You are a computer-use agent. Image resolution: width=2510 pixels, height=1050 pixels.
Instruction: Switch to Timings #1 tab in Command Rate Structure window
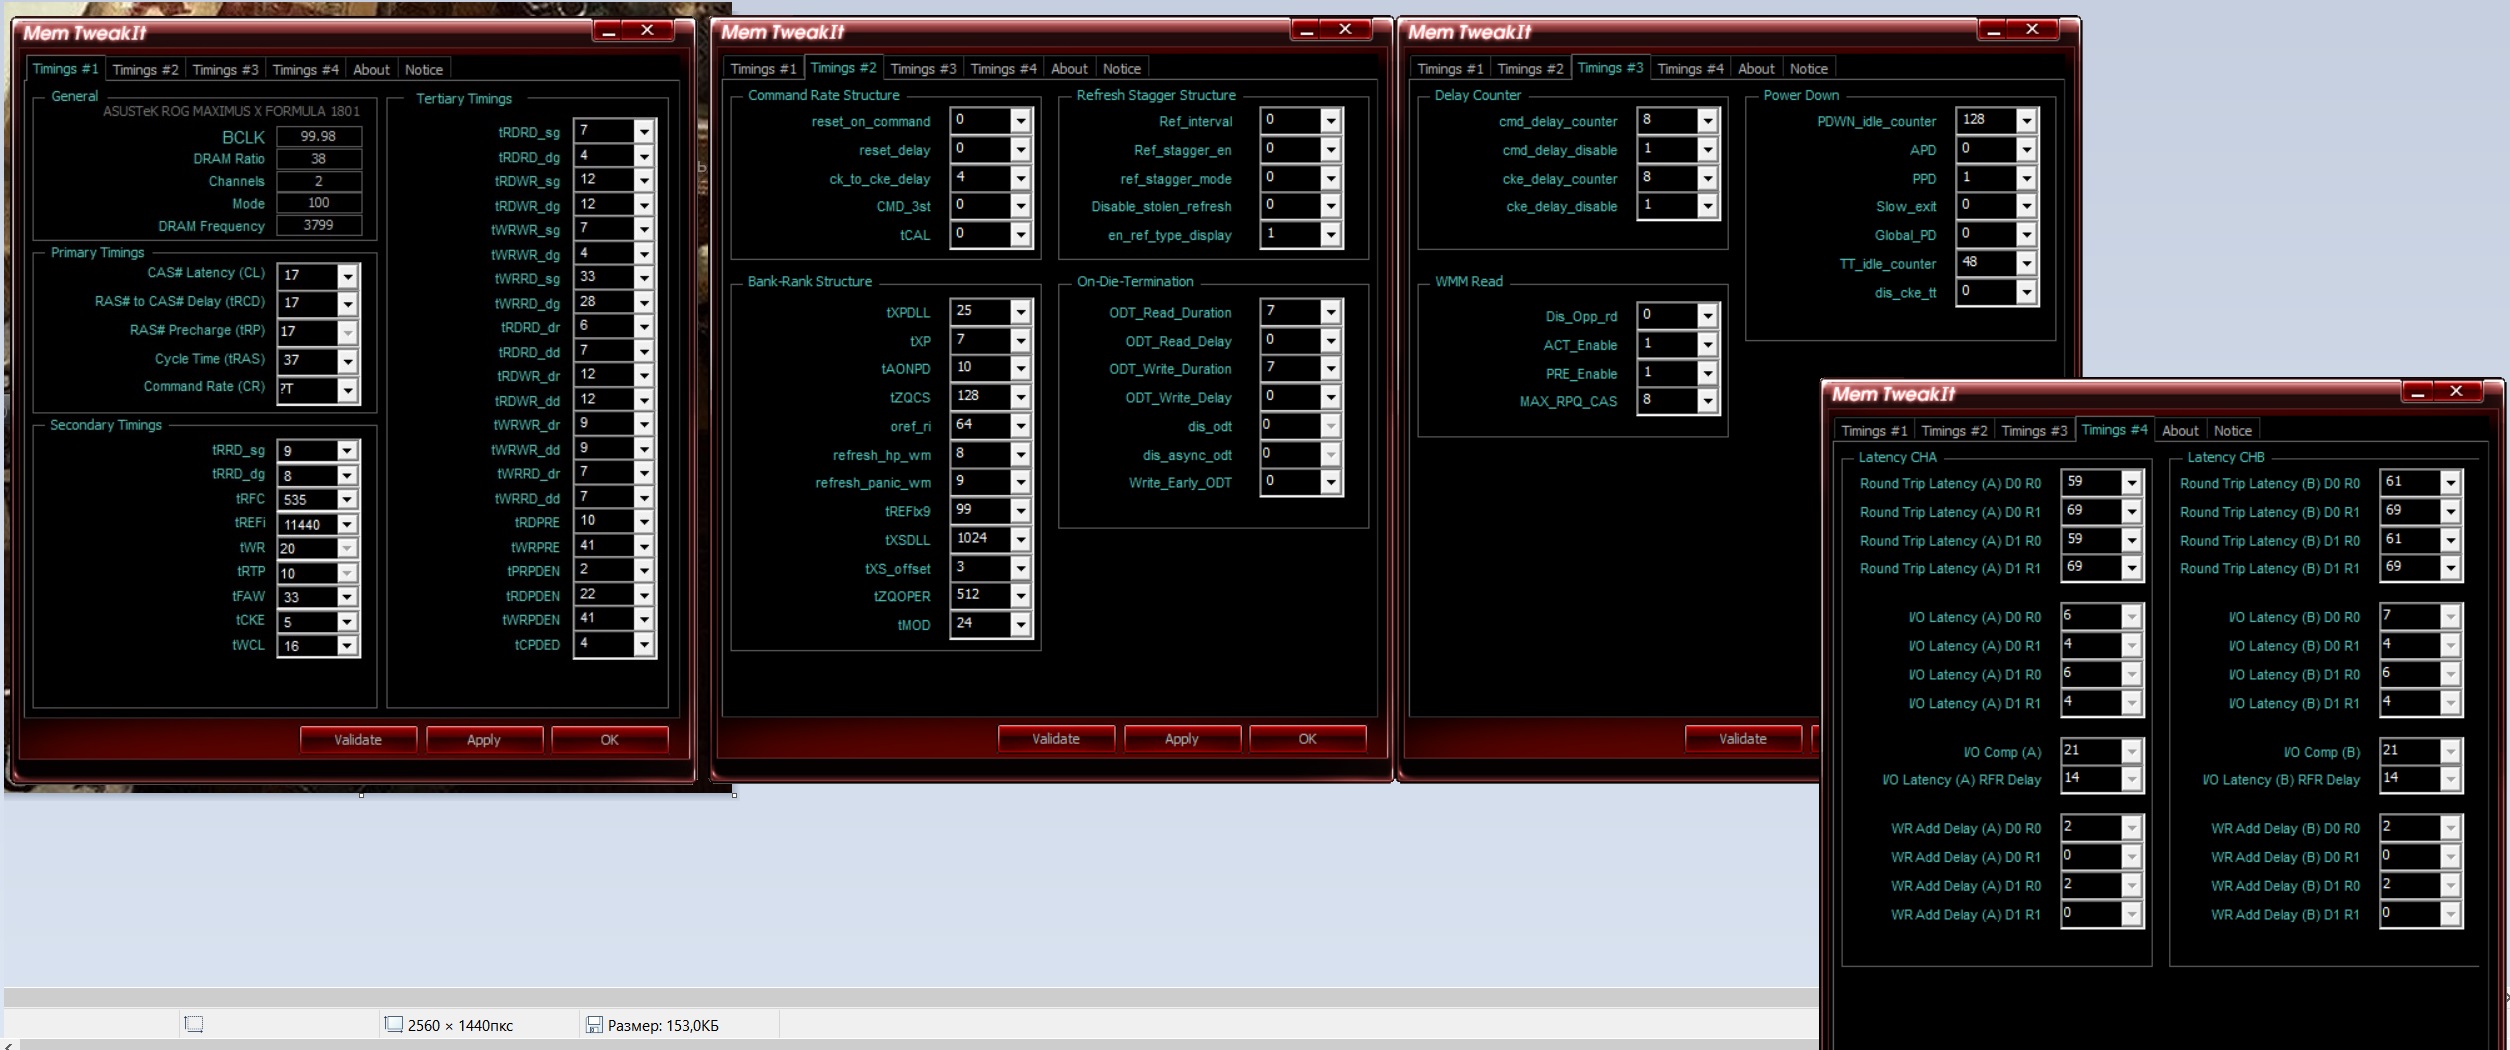763,68
